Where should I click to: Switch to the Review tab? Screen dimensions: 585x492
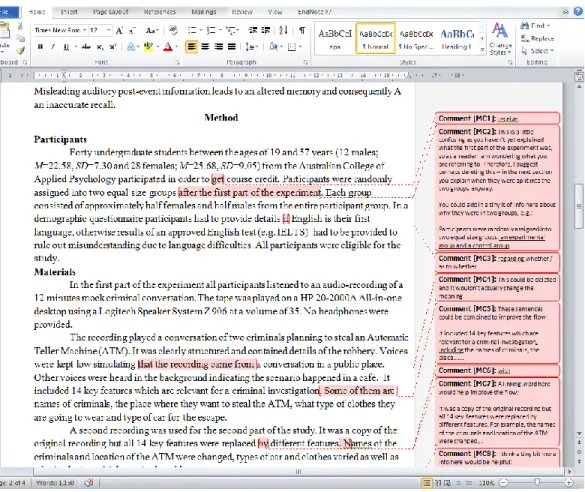click(242, 12)
